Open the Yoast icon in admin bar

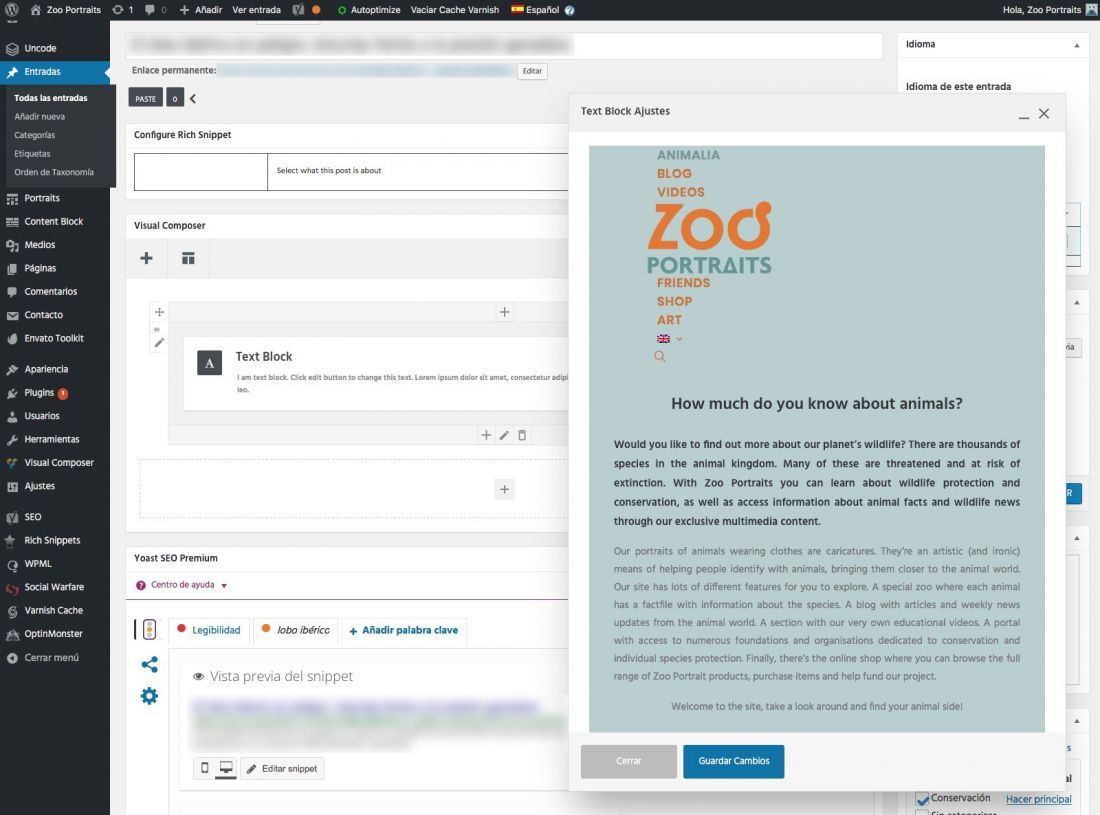click(298, 10)
